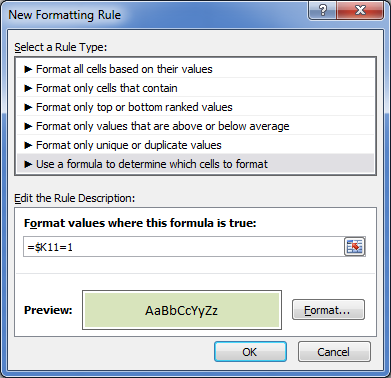
Task: Open the Format... button
Action: coord(328,310)
